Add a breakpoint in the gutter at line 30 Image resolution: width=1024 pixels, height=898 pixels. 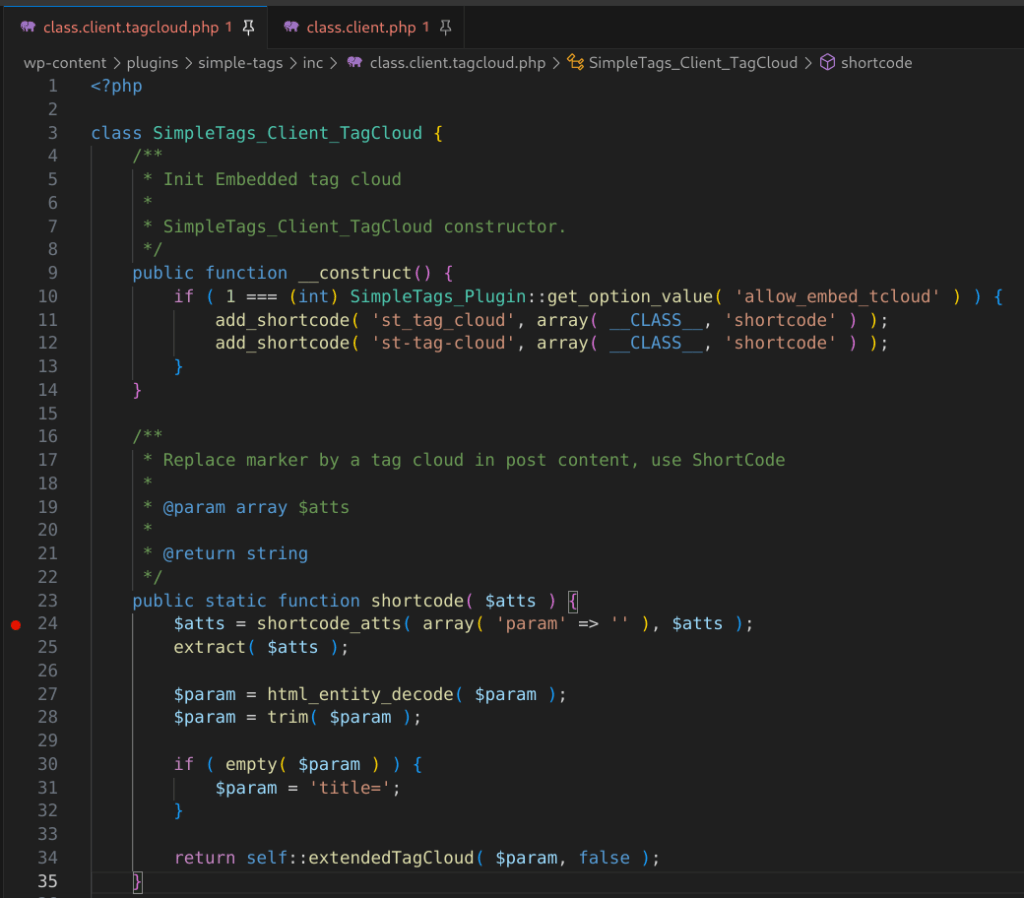click(16, 763)
